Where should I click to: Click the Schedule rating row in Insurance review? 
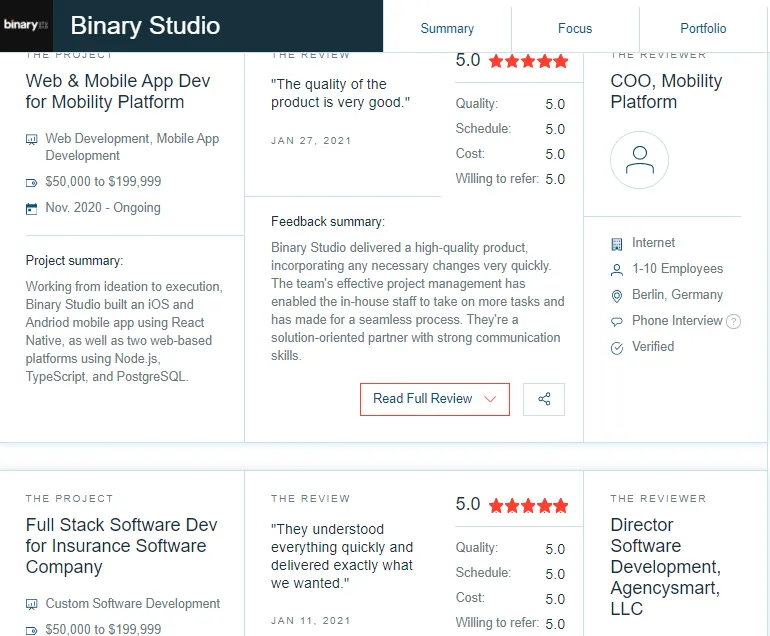click(510, 573)
